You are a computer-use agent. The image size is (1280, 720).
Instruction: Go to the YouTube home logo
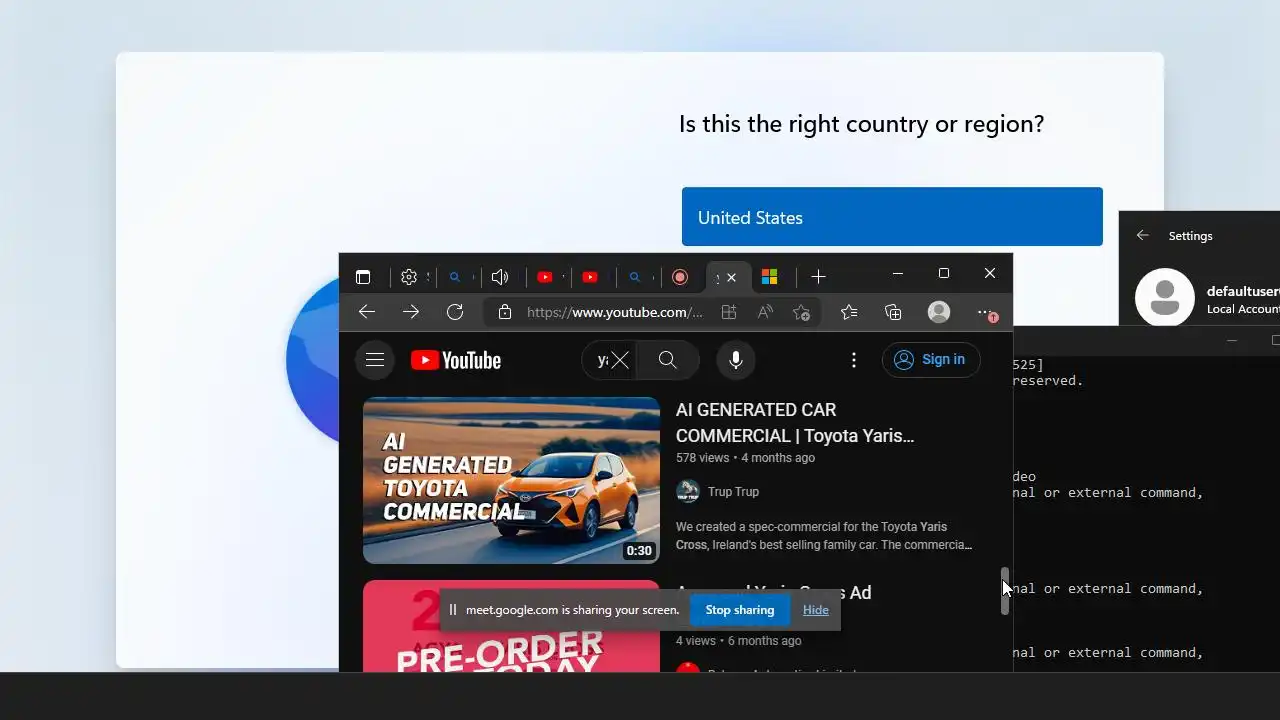click(x=456, y=360)
